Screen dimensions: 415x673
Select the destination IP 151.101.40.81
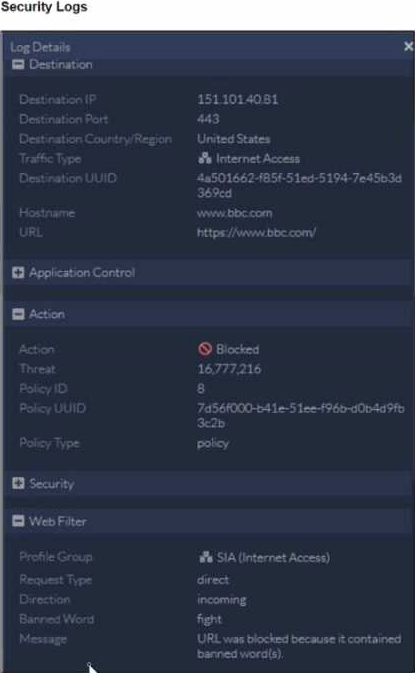point(237,100)
